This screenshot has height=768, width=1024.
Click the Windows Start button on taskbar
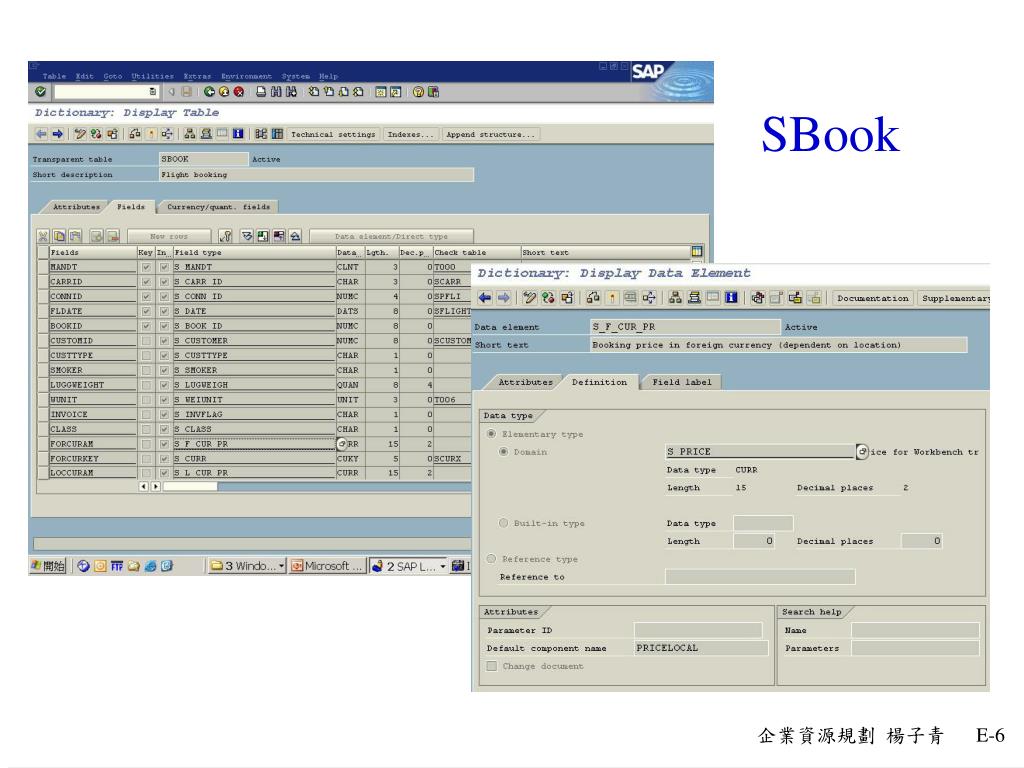point(48,566)
